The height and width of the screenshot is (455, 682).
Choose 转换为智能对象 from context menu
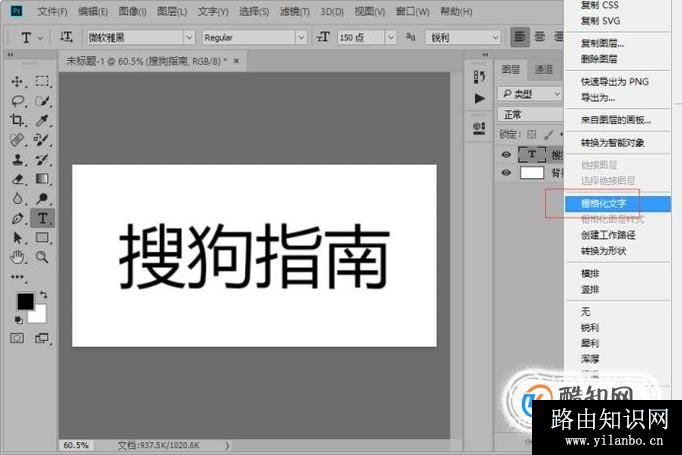pos(618,142)
